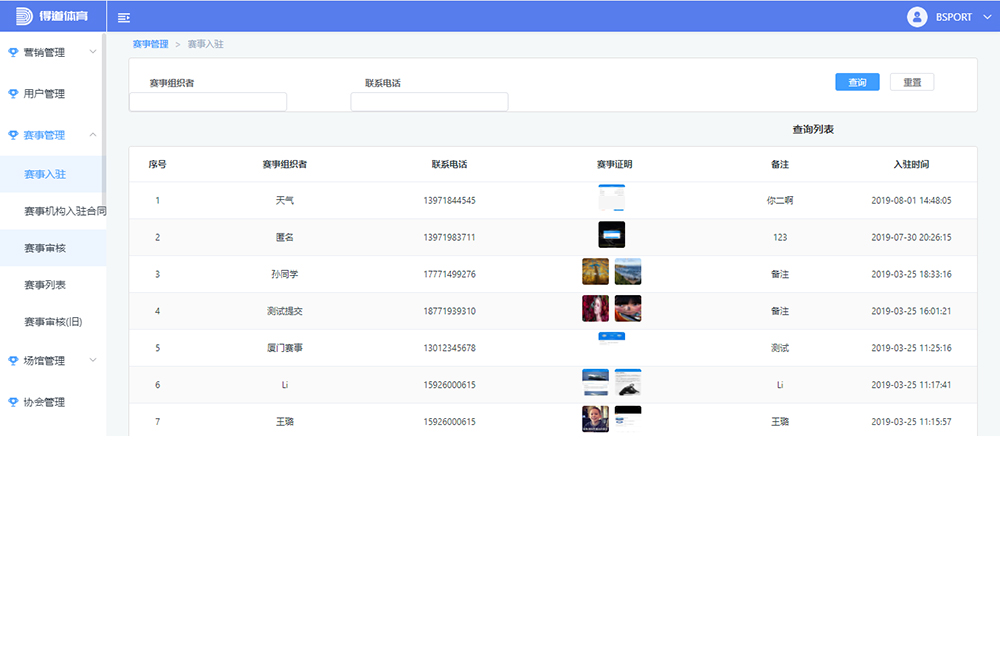This screenshot has width=1000, height=667.
Task: Click the 得道体育 logo
Action: [x=52, y=17]
